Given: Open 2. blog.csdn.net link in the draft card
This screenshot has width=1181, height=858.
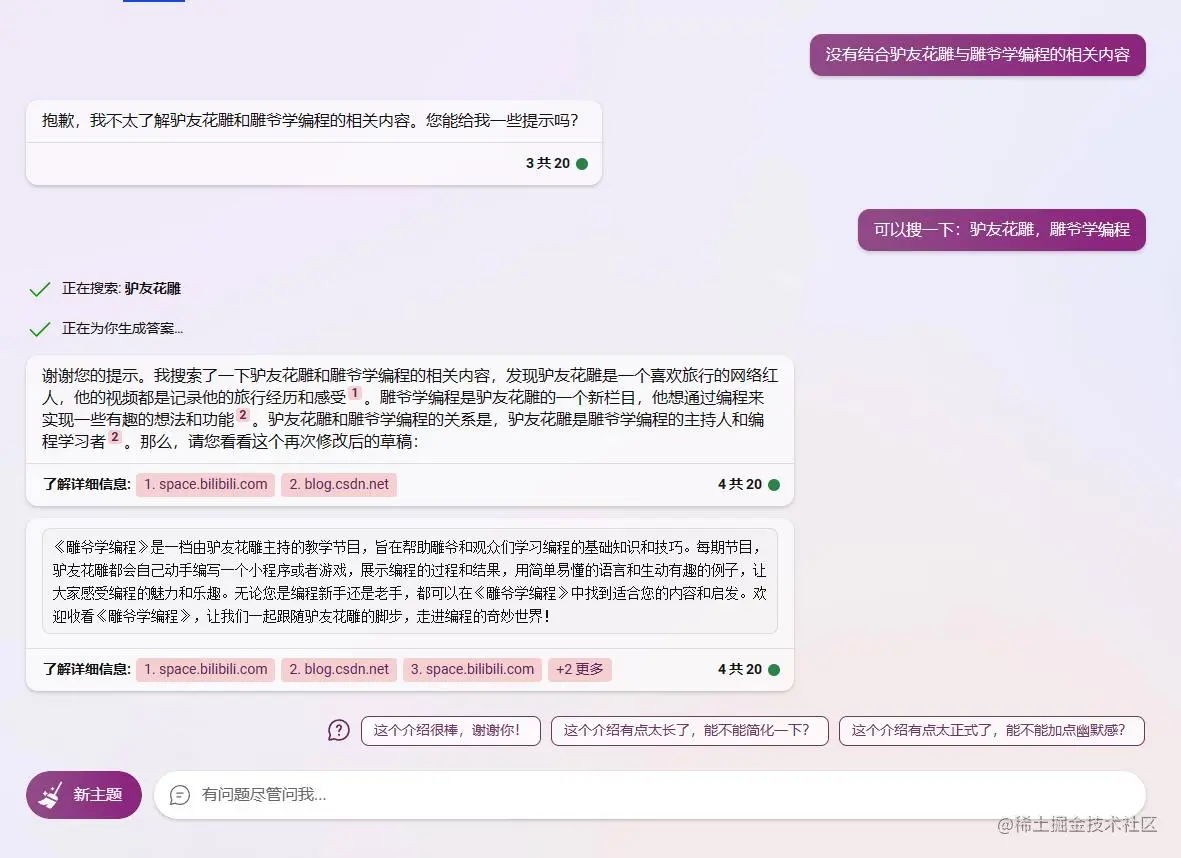Looking at the screenshot, I should (x=339, y=669).
